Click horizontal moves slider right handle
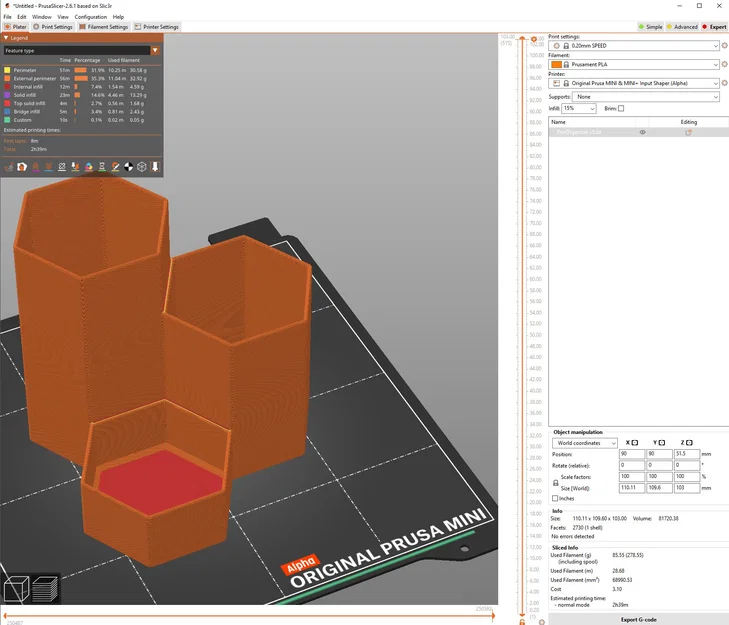The height and width of the screenshot is (625, 729). pyautogui.click(x=493, y=616)
